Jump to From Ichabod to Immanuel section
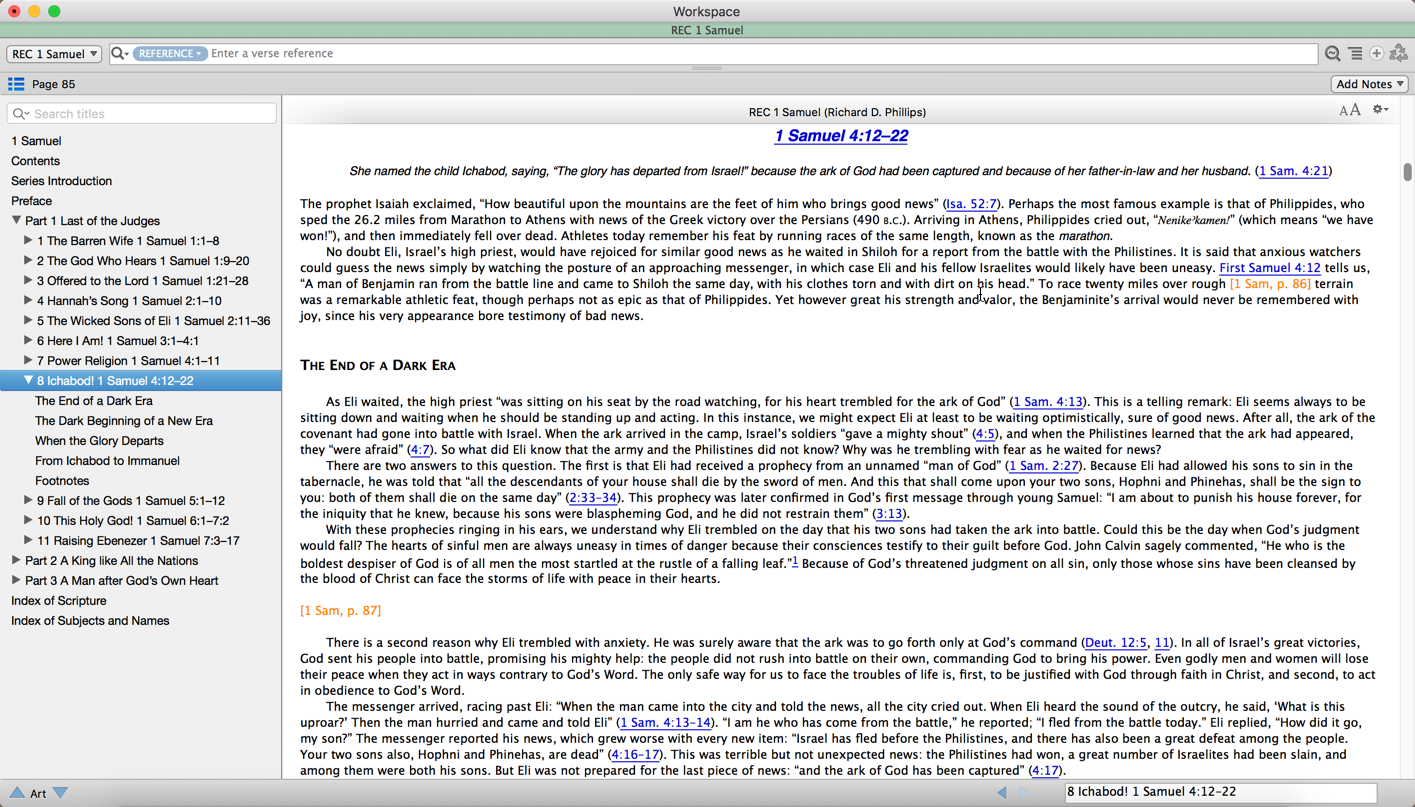Screen dimensions: 1415x807 (x=107, y=461)
